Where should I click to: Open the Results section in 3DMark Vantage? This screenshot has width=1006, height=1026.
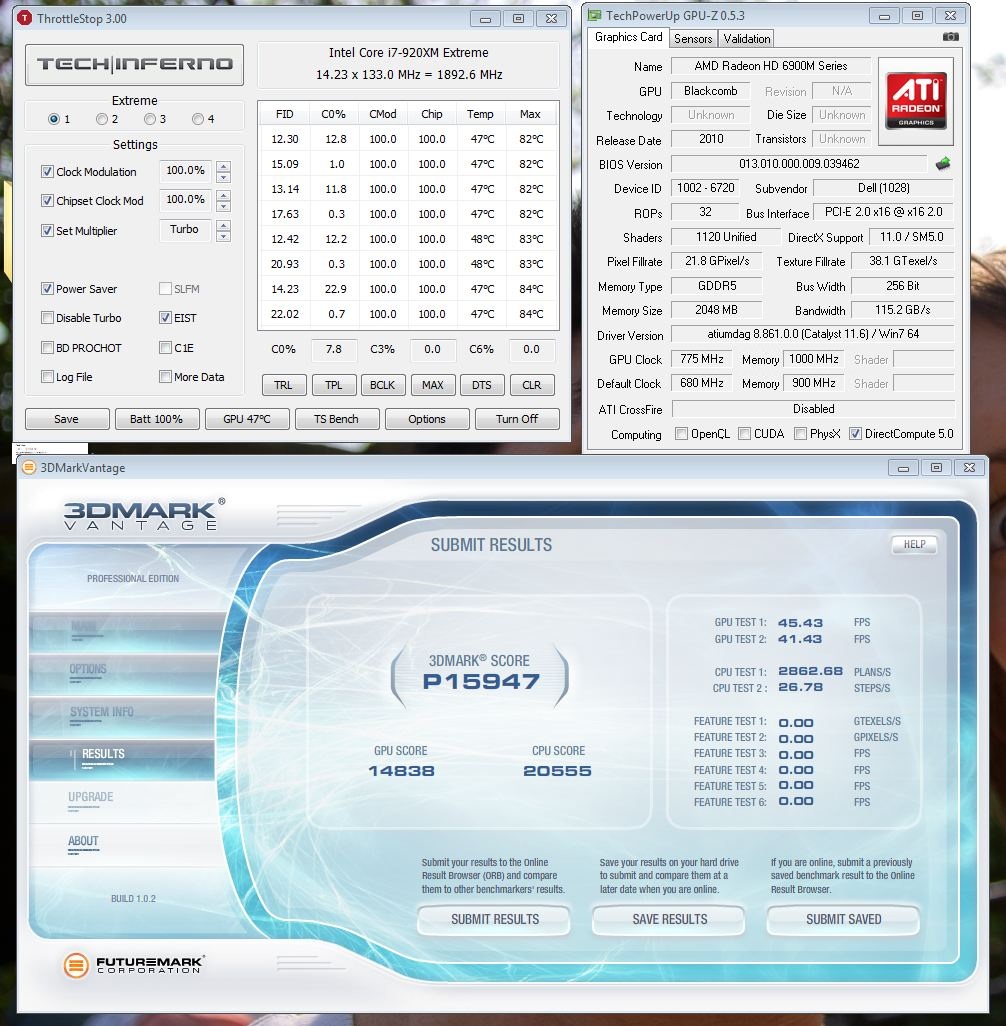122,758
